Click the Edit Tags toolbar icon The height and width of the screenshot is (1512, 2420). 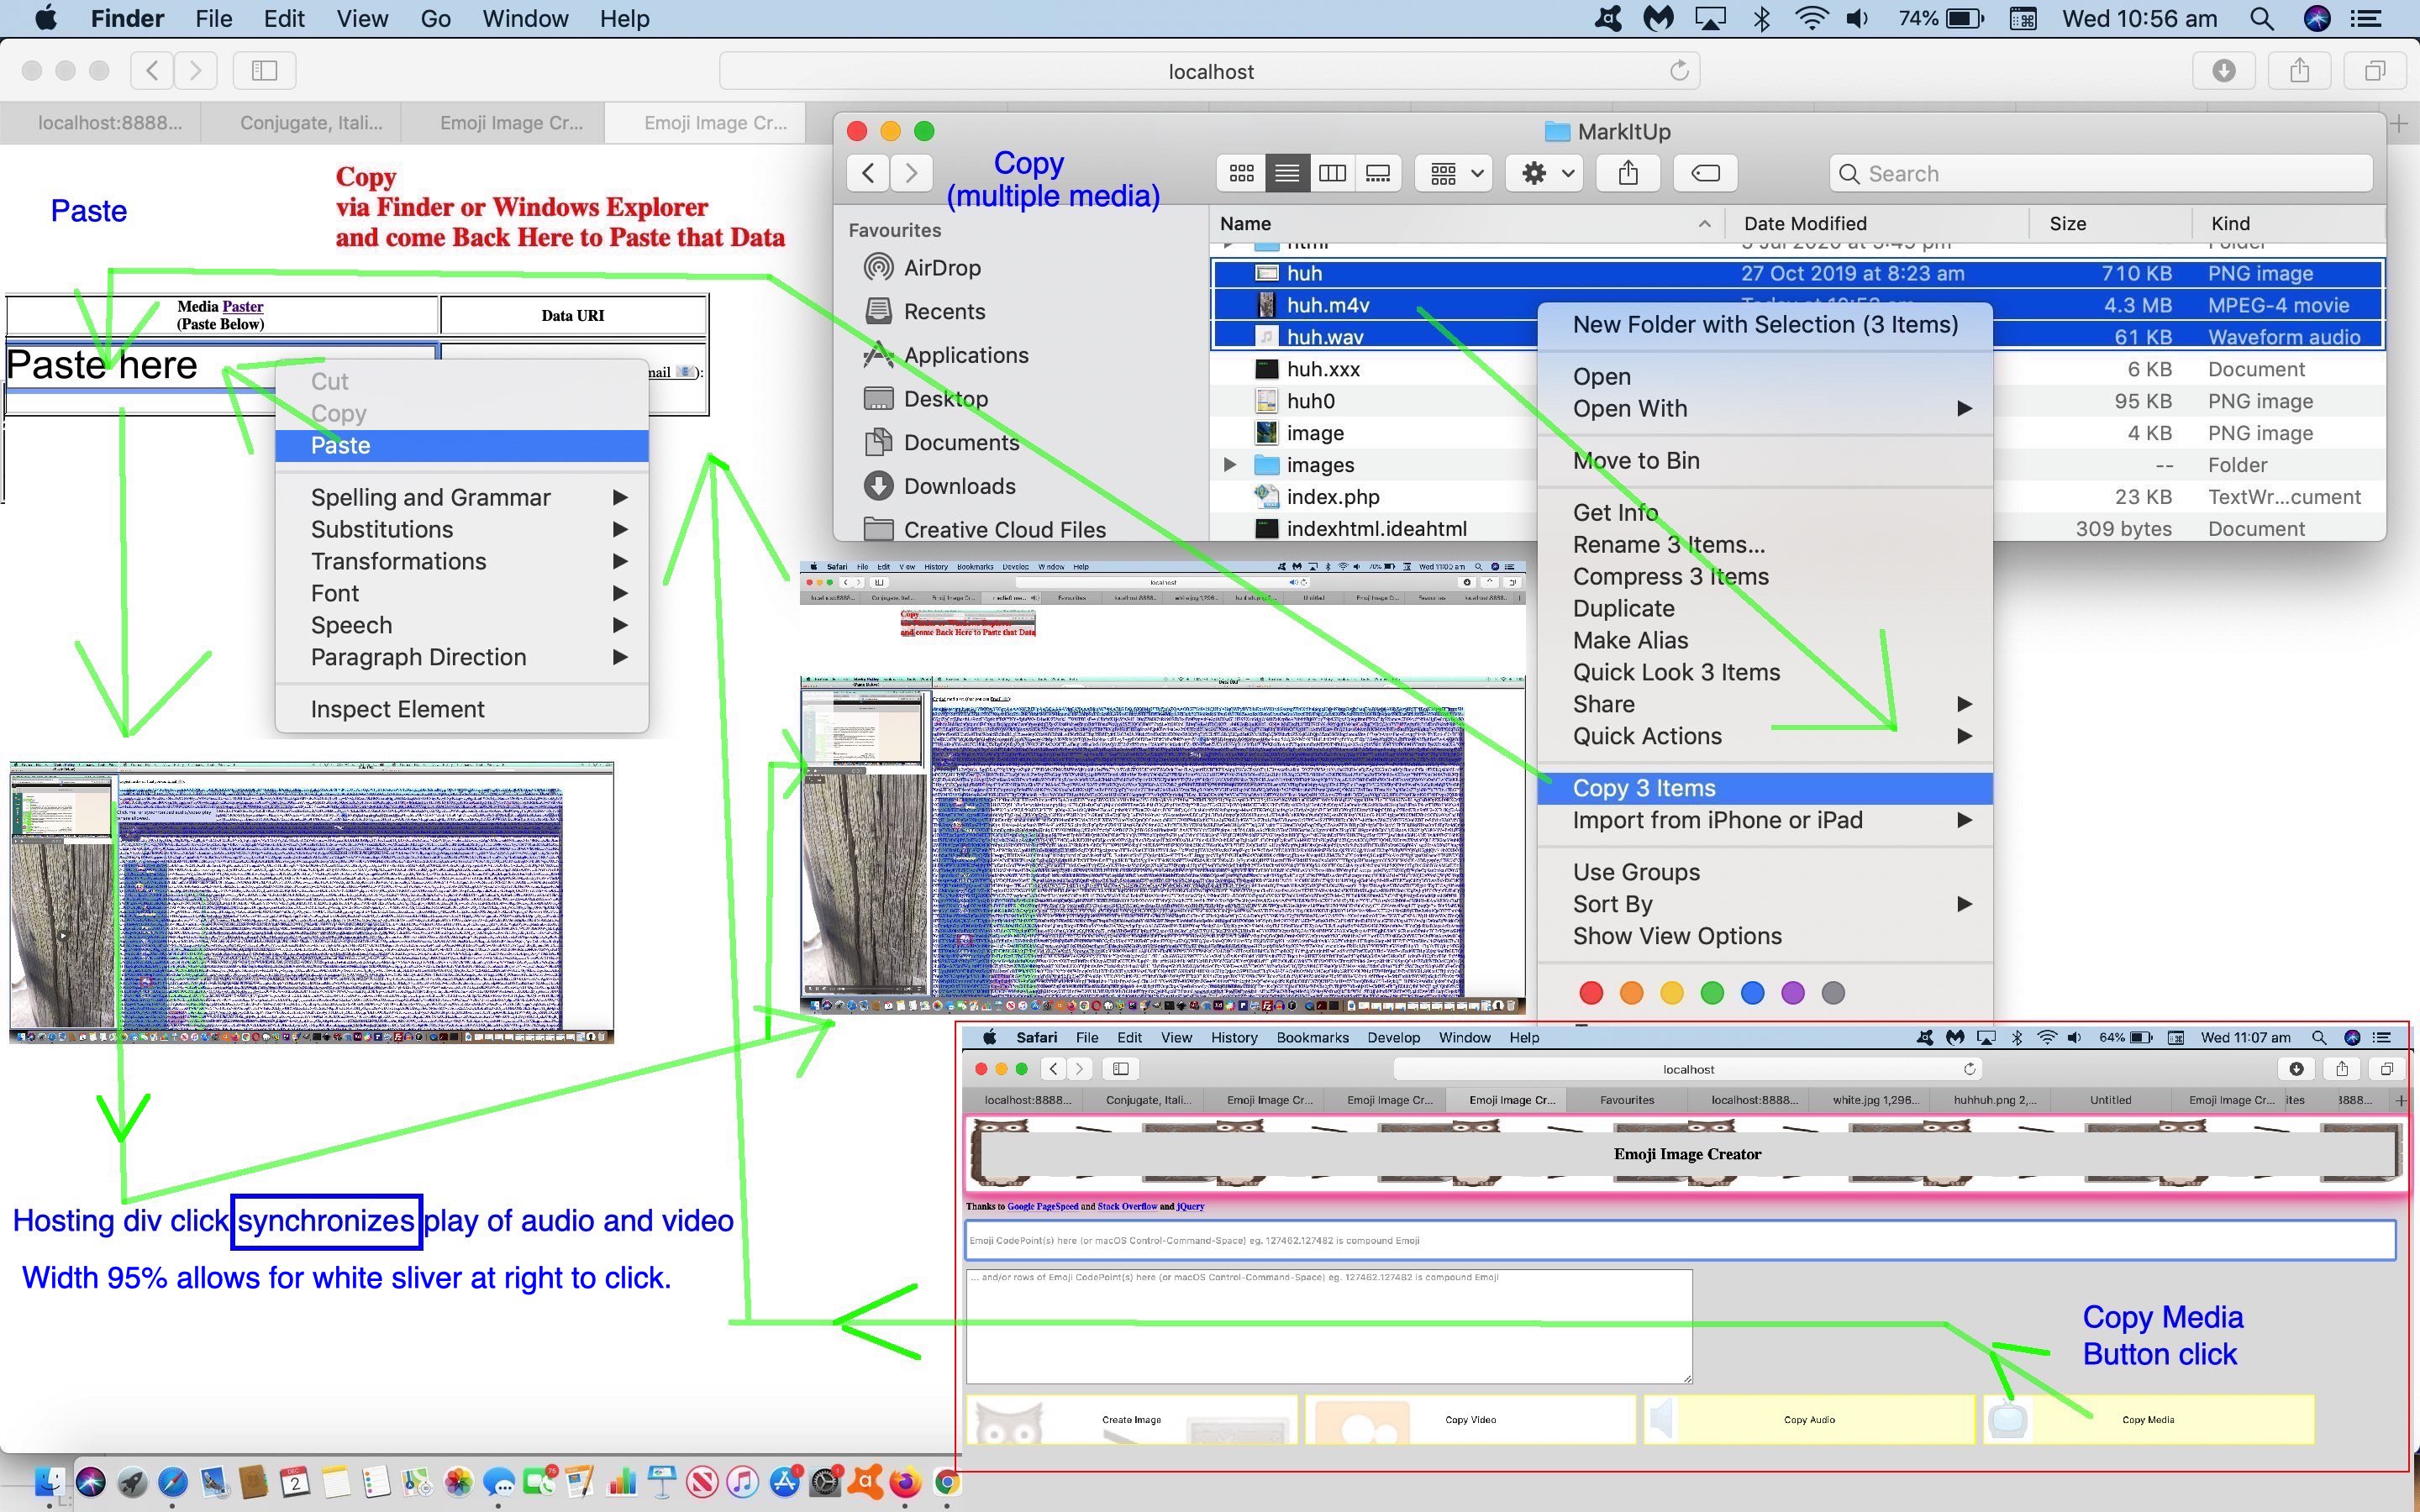point(1705,173)
